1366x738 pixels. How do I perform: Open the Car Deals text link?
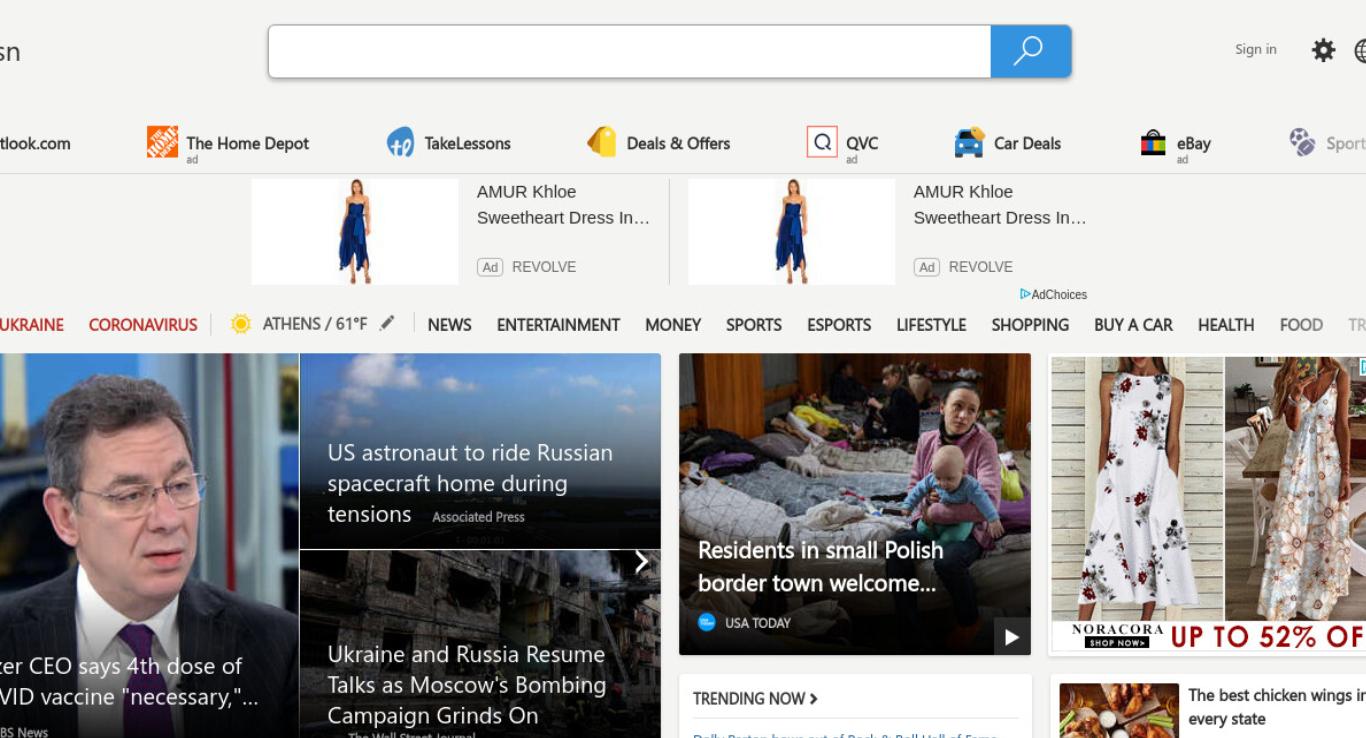(1027, 143)
